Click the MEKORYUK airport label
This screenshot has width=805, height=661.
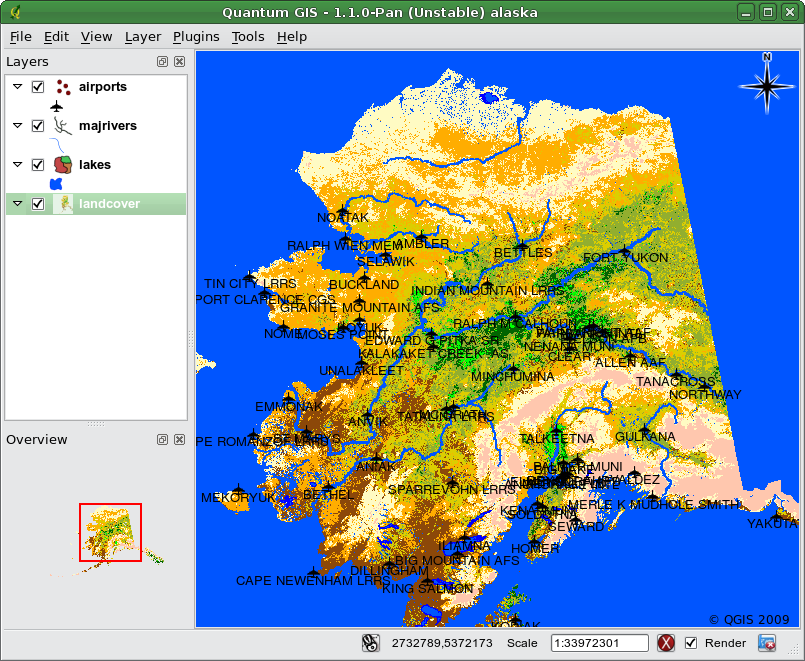pyautogui.click(x=238, y=497)
